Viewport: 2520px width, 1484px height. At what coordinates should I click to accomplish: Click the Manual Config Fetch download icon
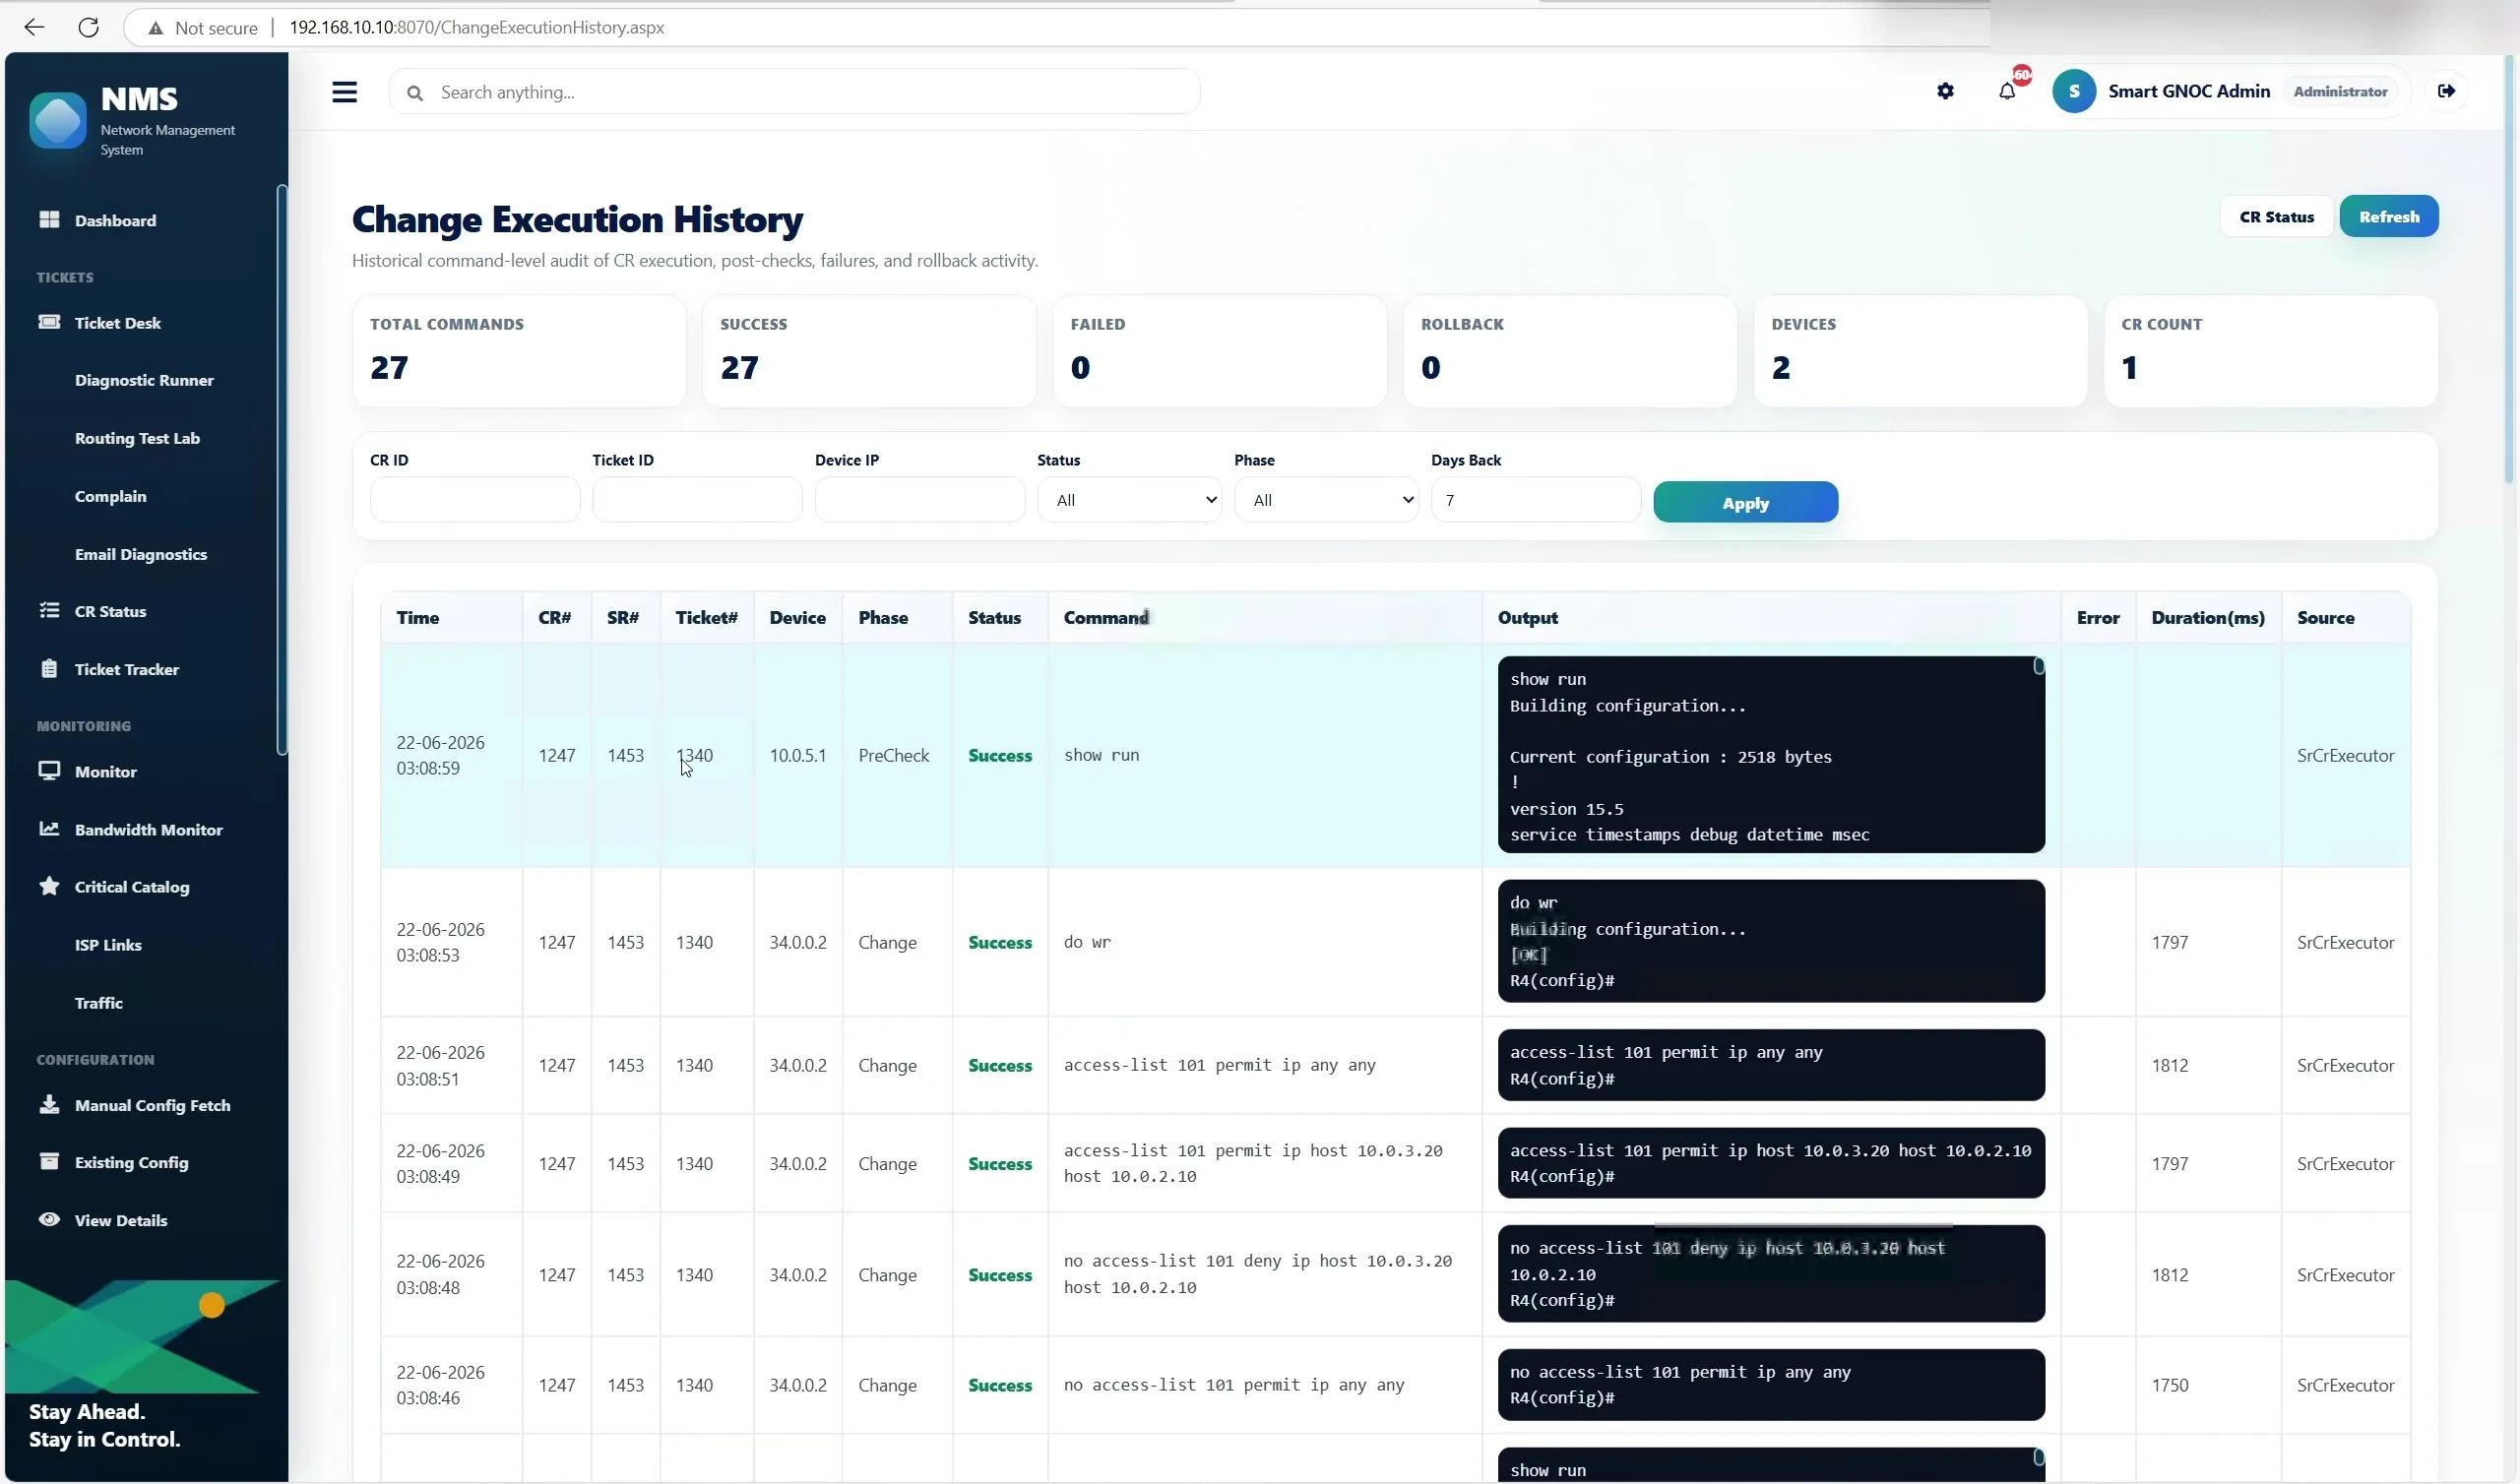(x=49, y=1104)
